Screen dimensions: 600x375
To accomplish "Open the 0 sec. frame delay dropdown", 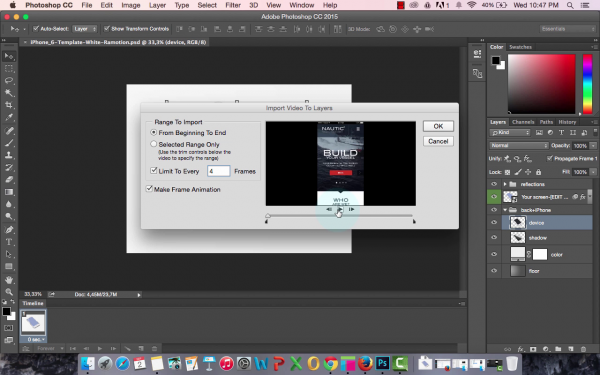I will tap(36, 339).
